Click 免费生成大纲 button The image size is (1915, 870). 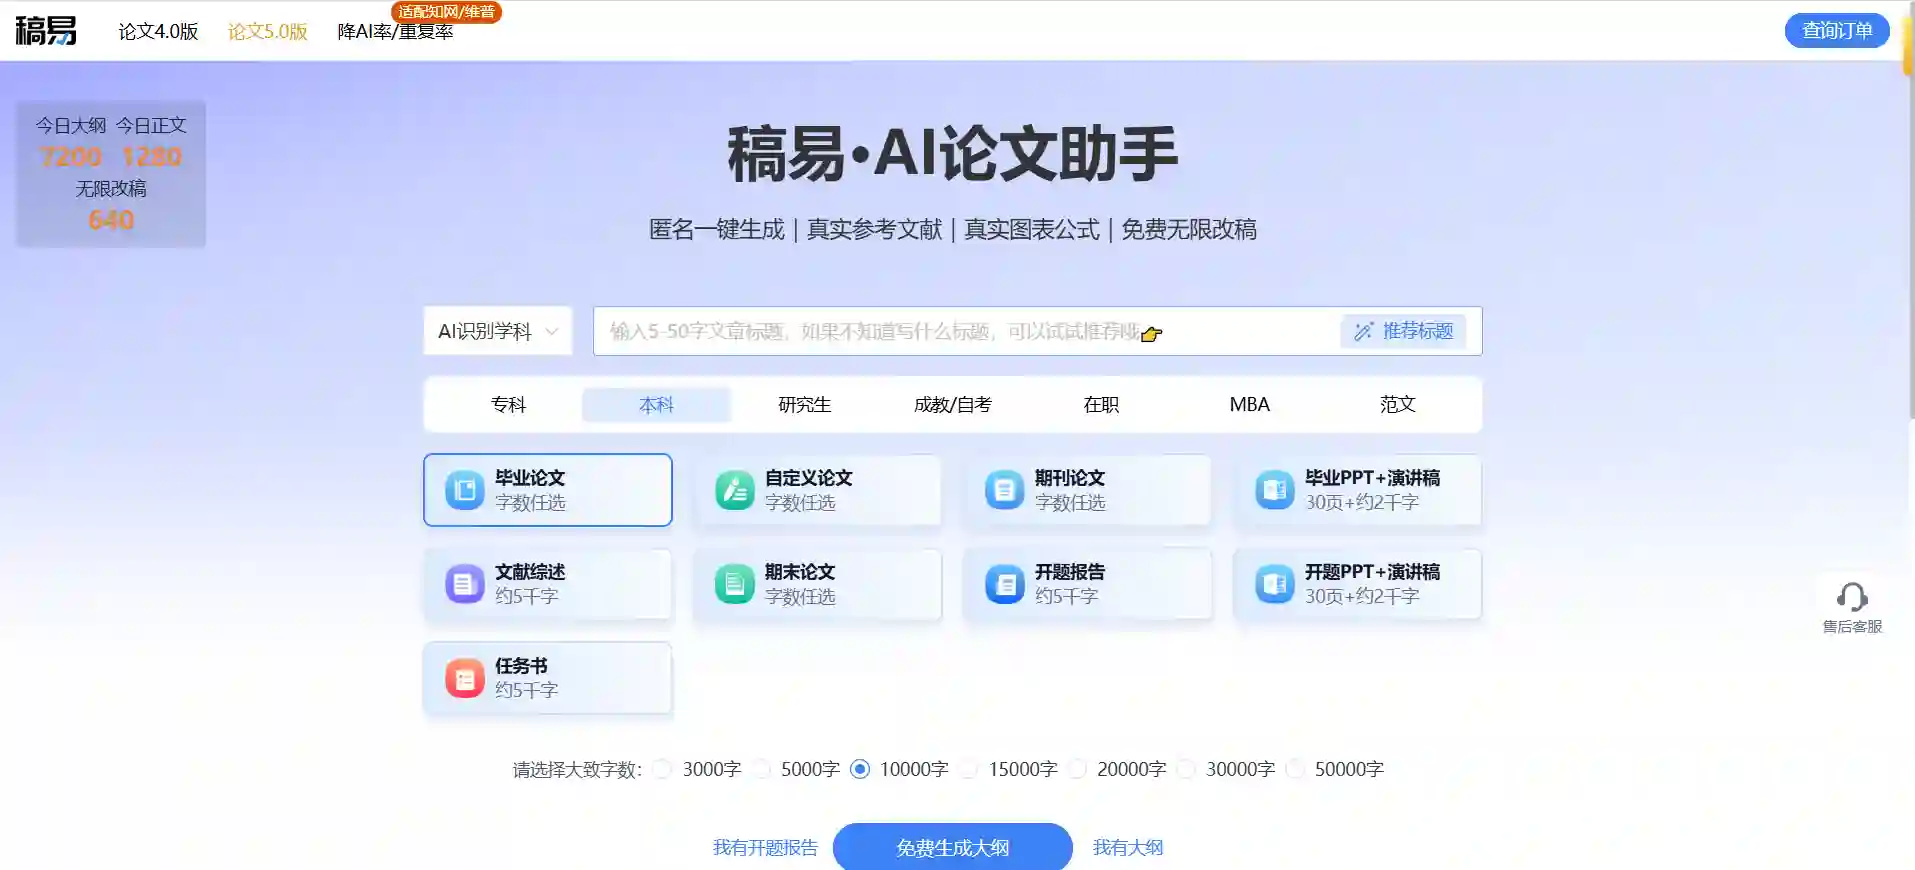(x=952, y=848)
